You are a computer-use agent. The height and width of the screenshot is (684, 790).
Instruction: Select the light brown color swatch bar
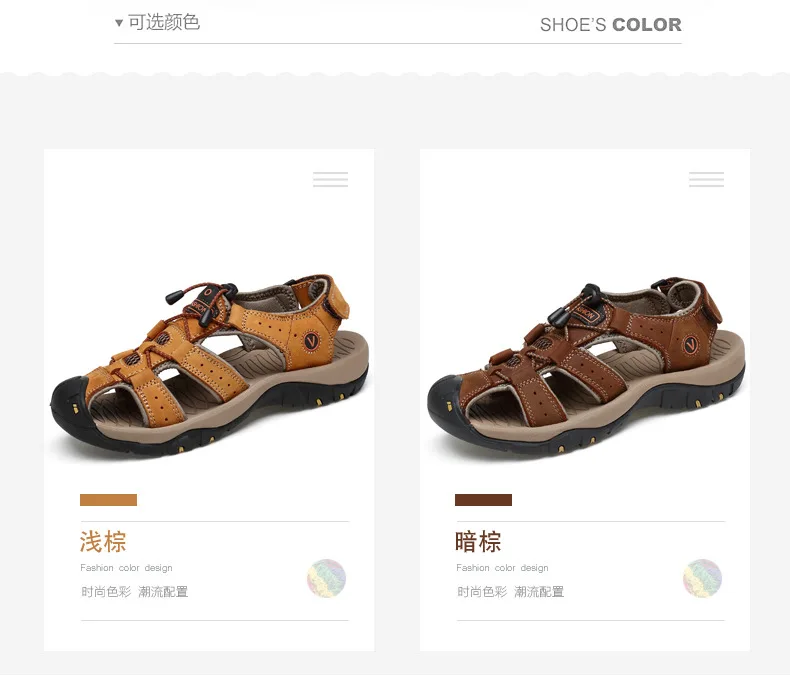pos(108,500)
